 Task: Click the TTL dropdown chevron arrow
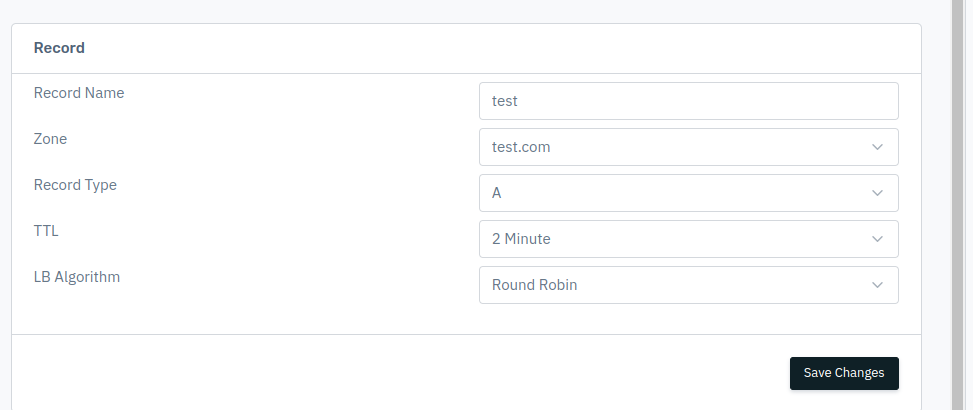pos(877,239)
